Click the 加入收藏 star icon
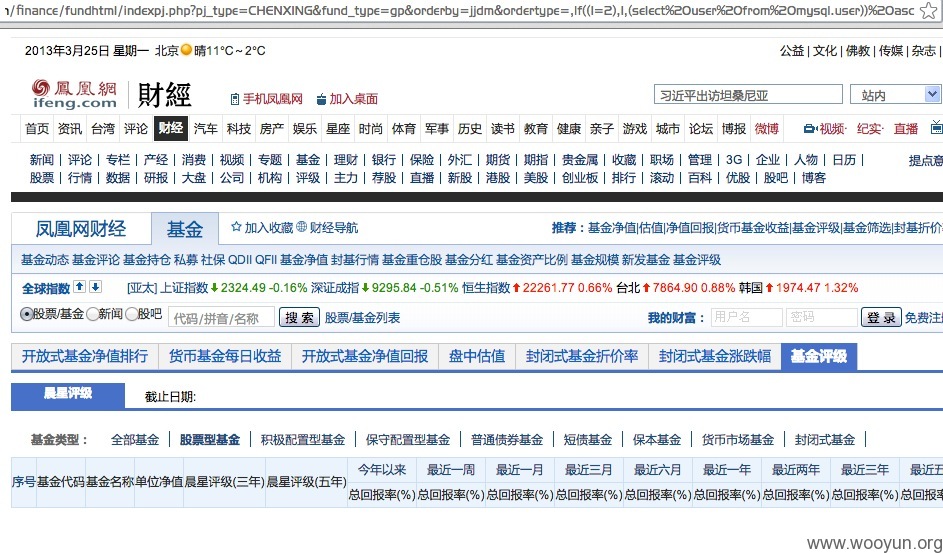Screen dimensions: 943x553 click(x=236, y=227)
